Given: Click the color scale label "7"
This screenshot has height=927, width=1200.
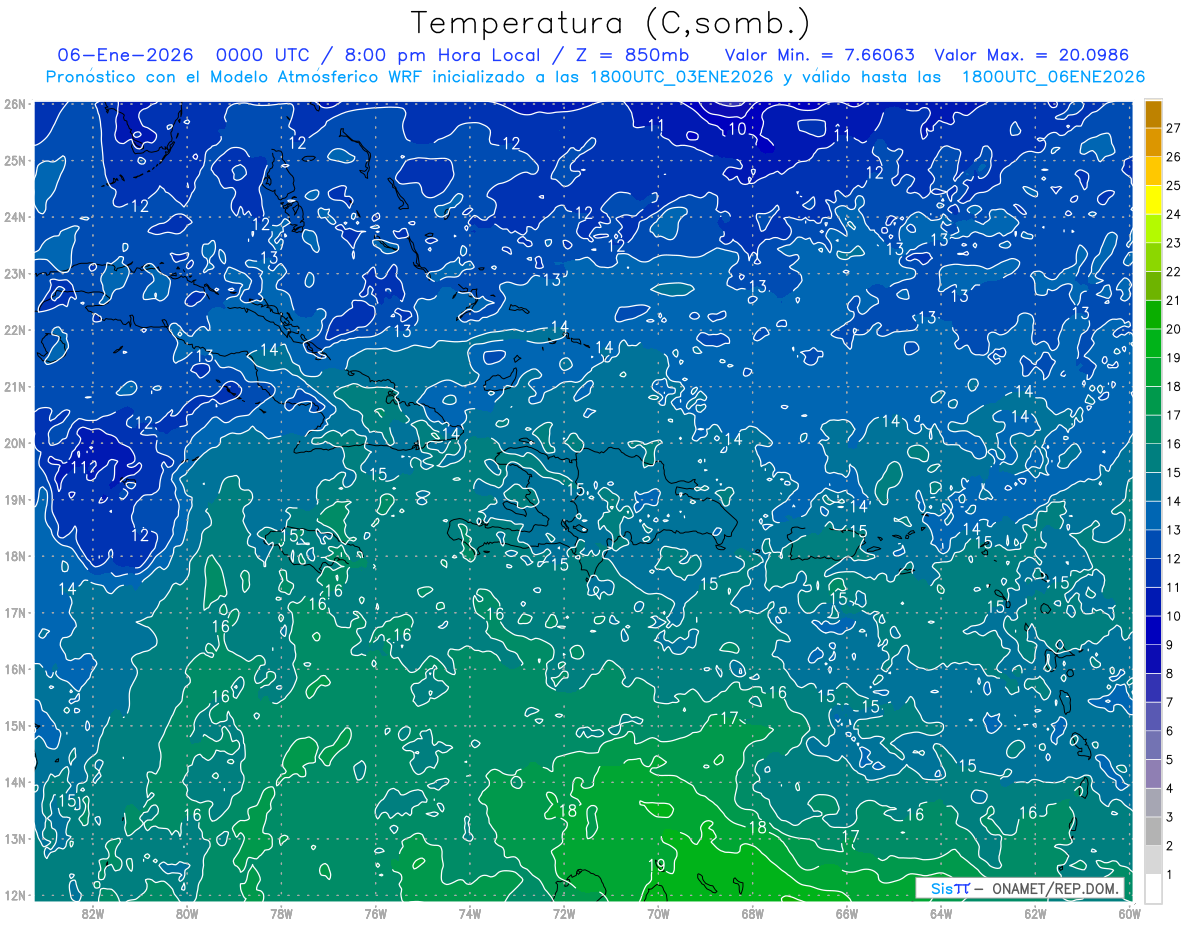Looking at the screenshot, I should (1170, 702).
